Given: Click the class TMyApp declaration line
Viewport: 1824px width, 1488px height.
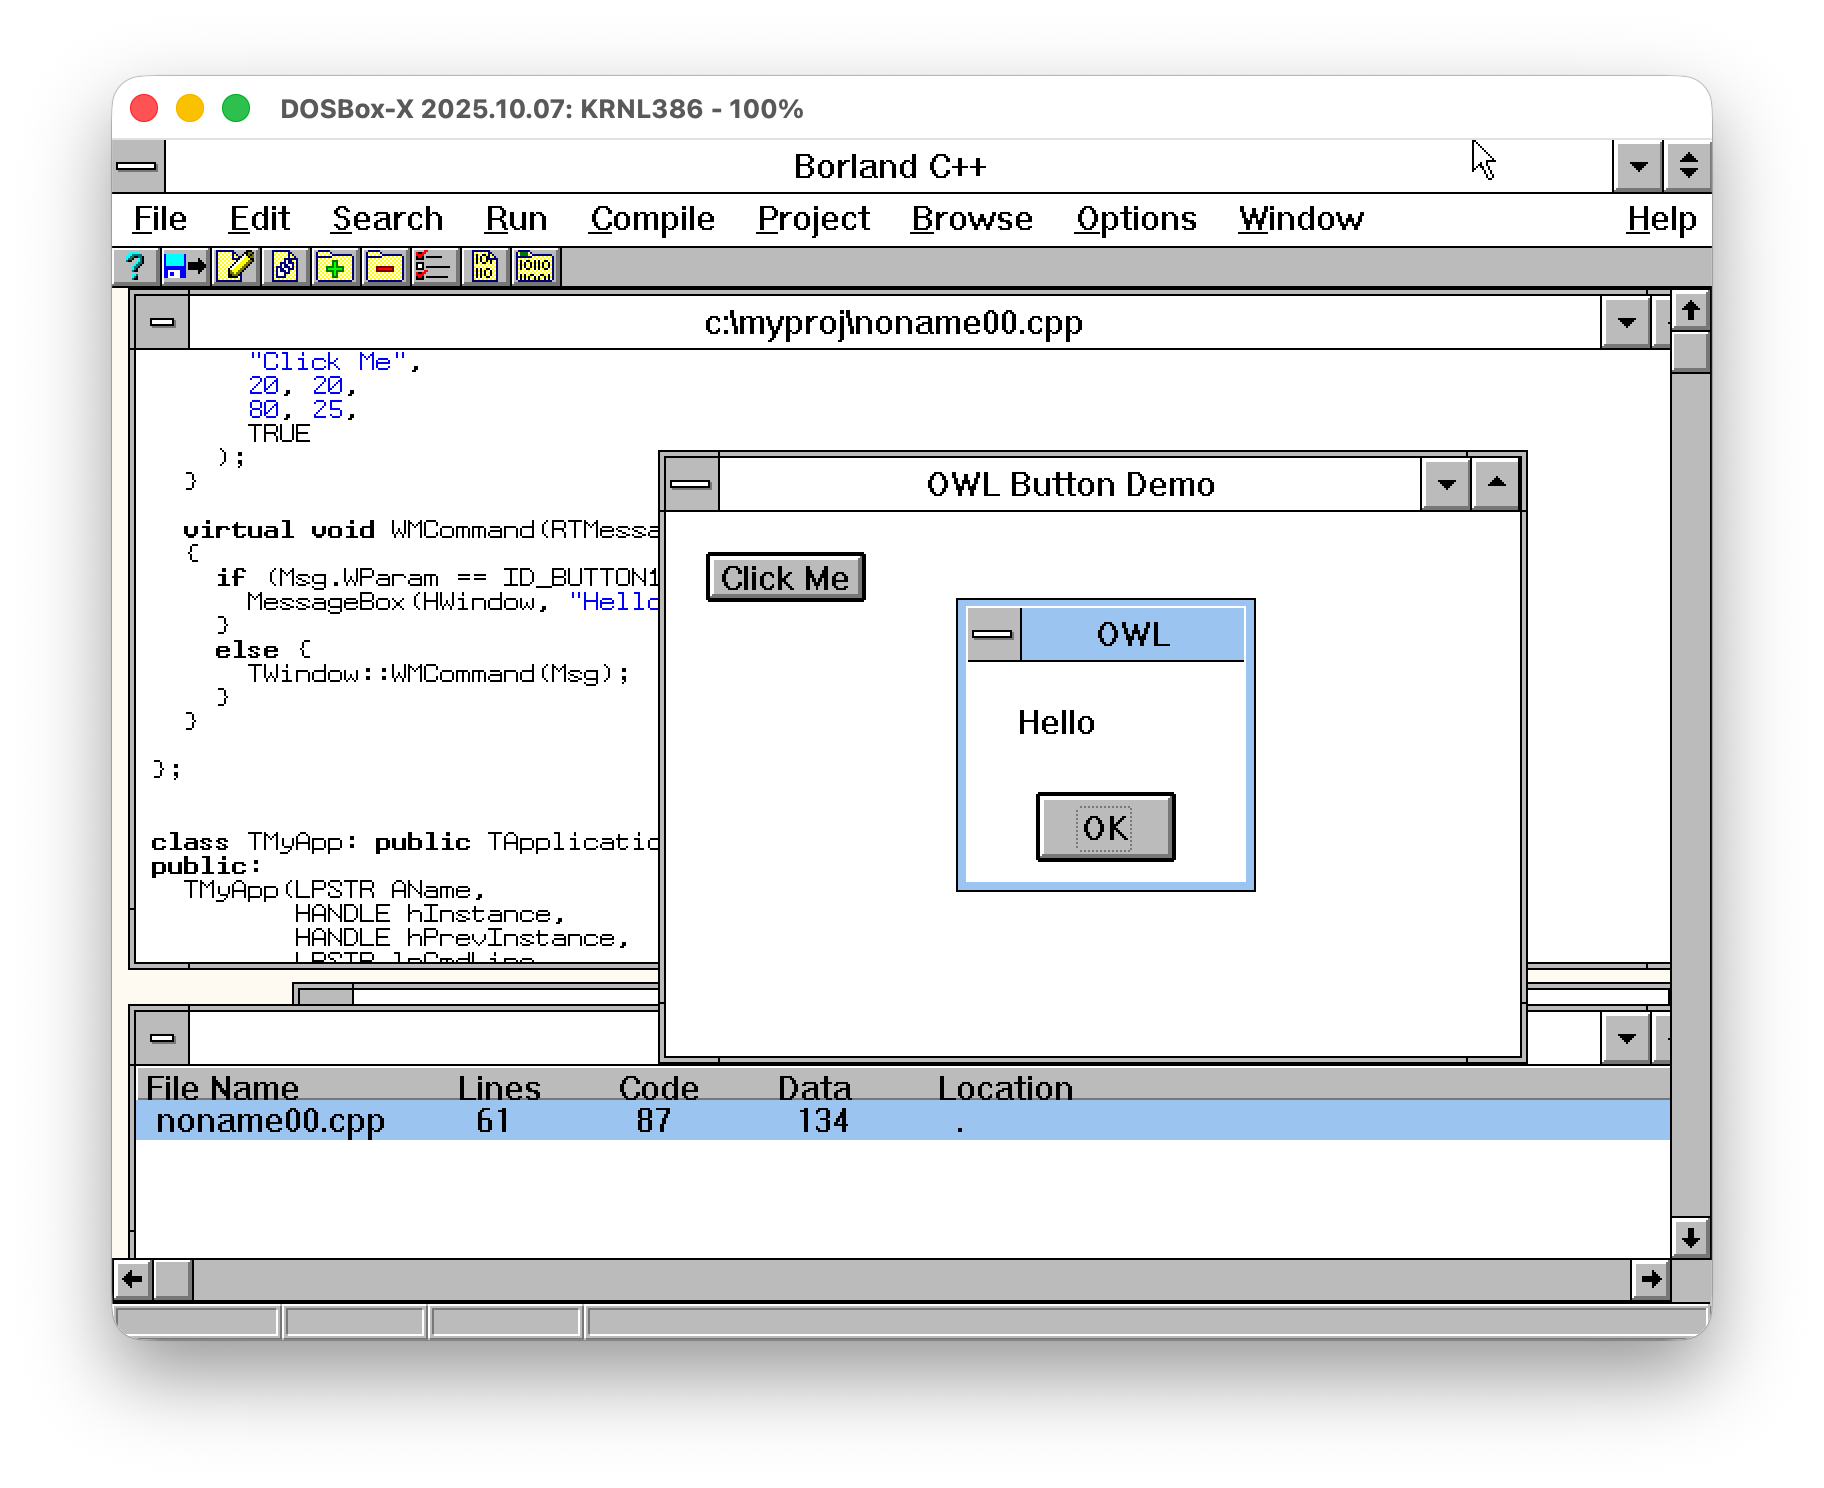Looking at the screenshot, I should [x=404, y=841].
